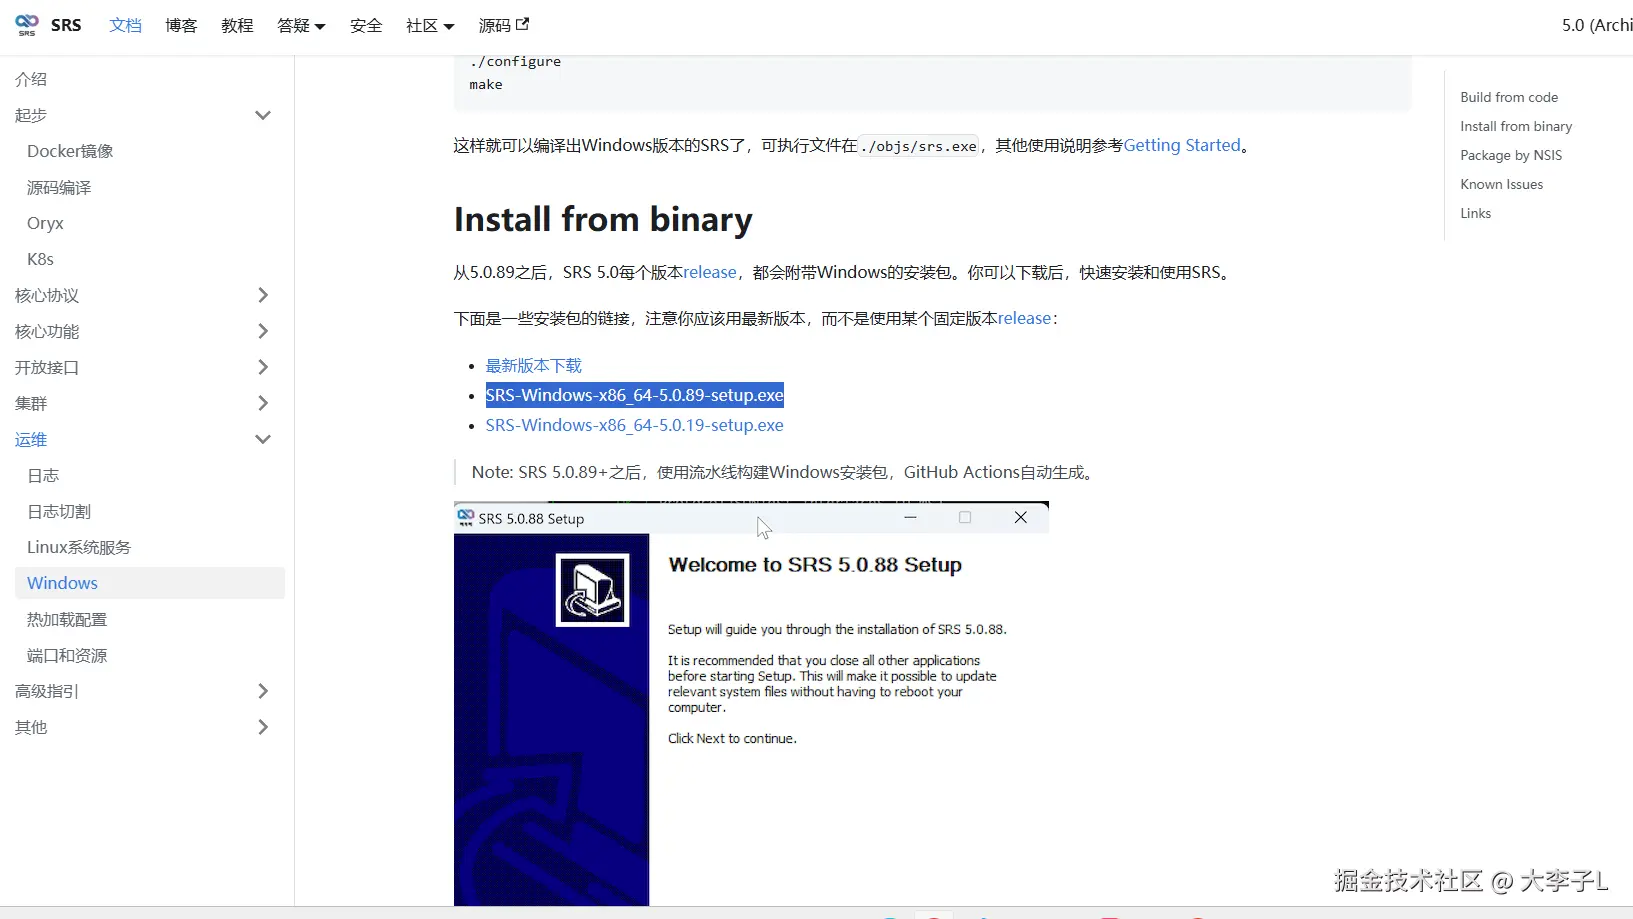This screenshot has width=1633, height=919.
Task: Expand the 其他 sidebar section
Action: pyautogui.click(x=263, y=727)
